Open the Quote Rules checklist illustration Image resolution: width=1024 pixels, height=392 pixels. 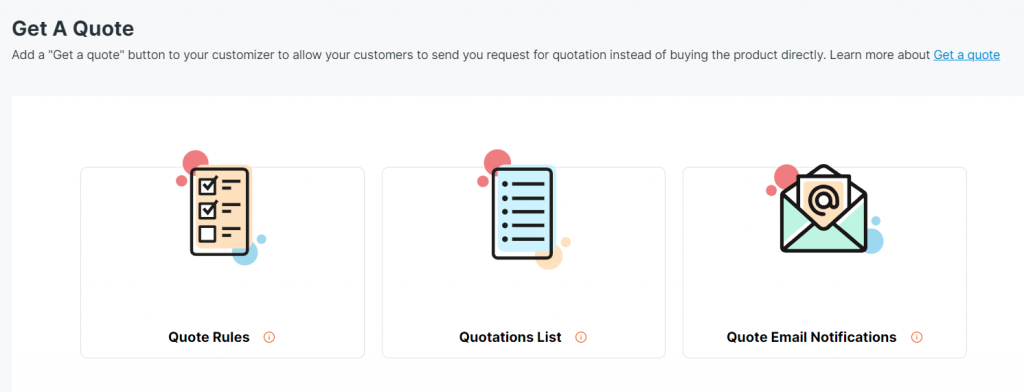tap(220, 208)
